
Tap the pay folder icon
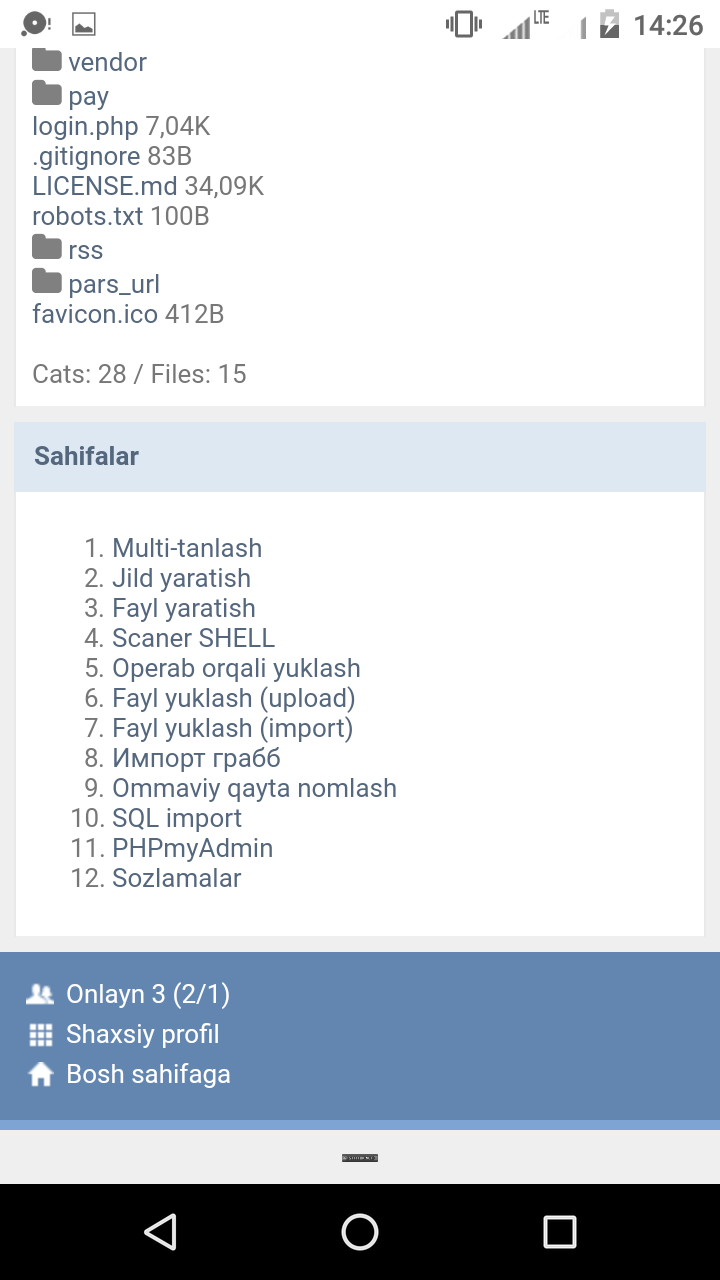coord(47,94)
